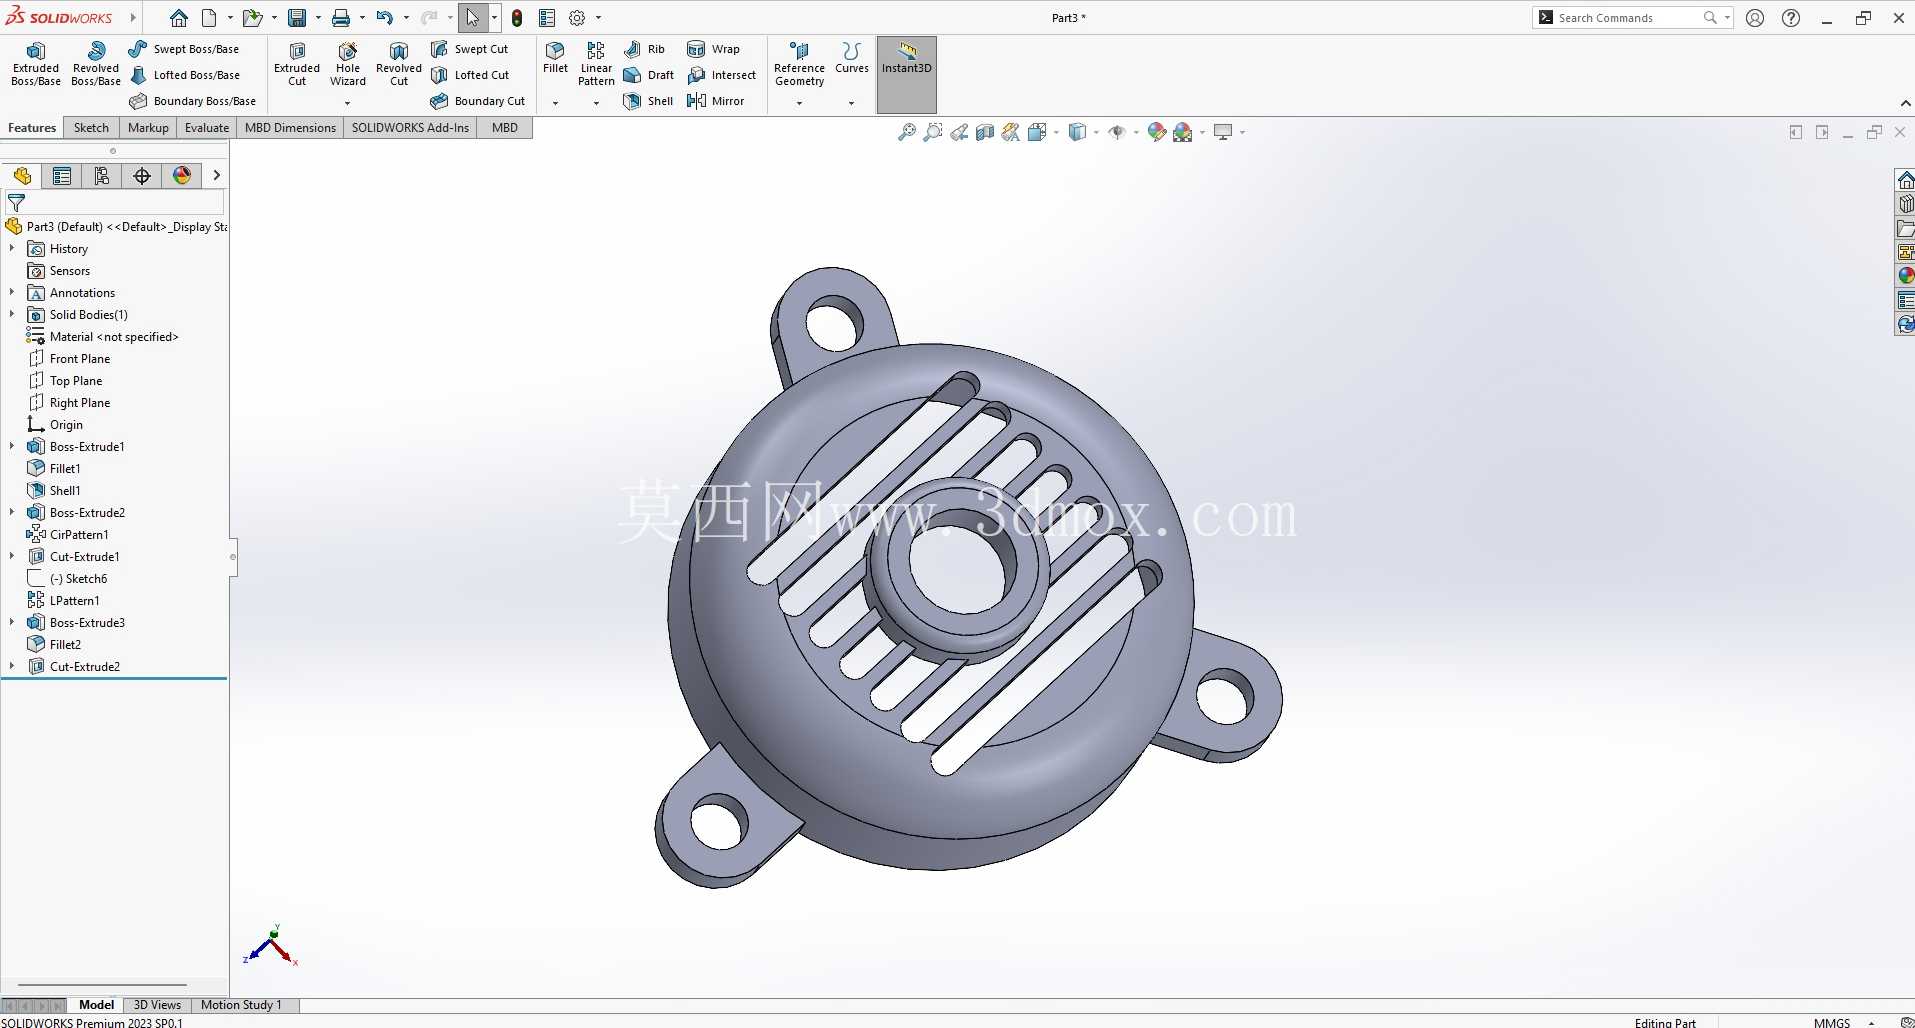Screen dimensions: 1915x1028
Task: Select the Revolved Boss/Base tool
Action: click(96, 65)
